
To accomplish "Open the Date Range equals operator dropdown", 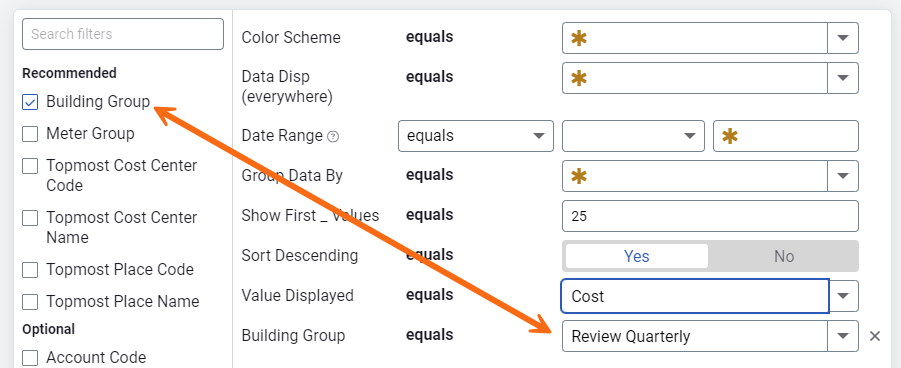I will point(476,136).
